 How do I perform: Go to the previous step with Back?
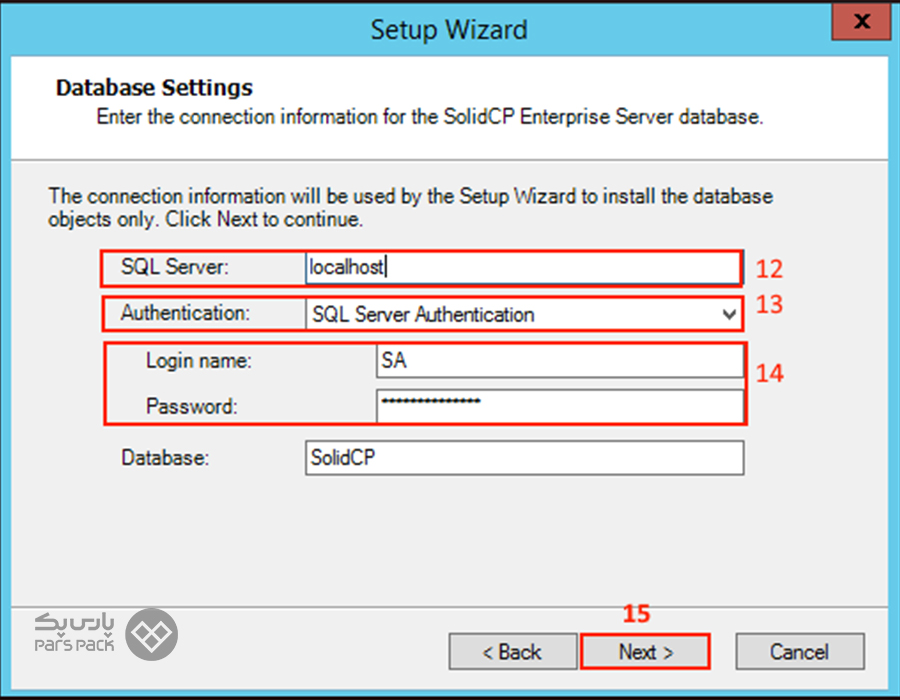[512, 652]
